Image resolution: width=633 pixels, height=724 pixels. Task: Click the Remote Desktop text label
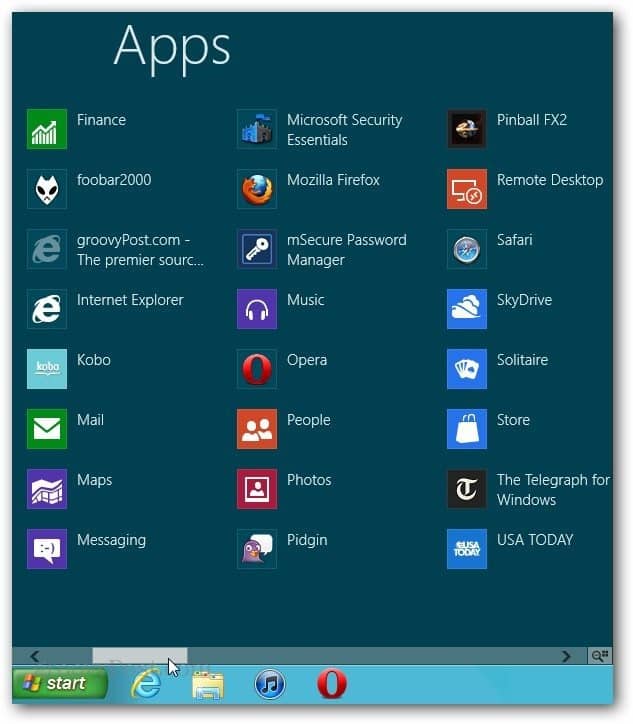click(x=550, y=181)
